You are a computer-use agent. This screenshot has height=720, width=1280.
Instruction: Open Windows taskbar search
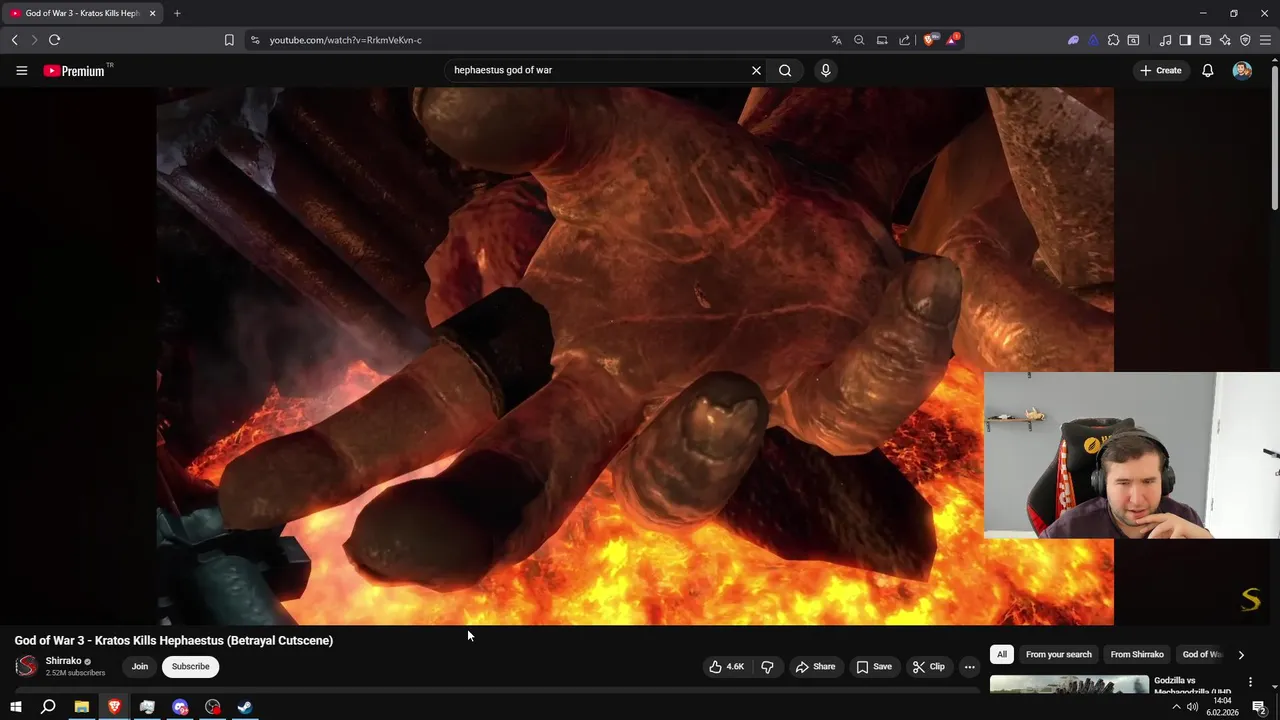(48, 707)
